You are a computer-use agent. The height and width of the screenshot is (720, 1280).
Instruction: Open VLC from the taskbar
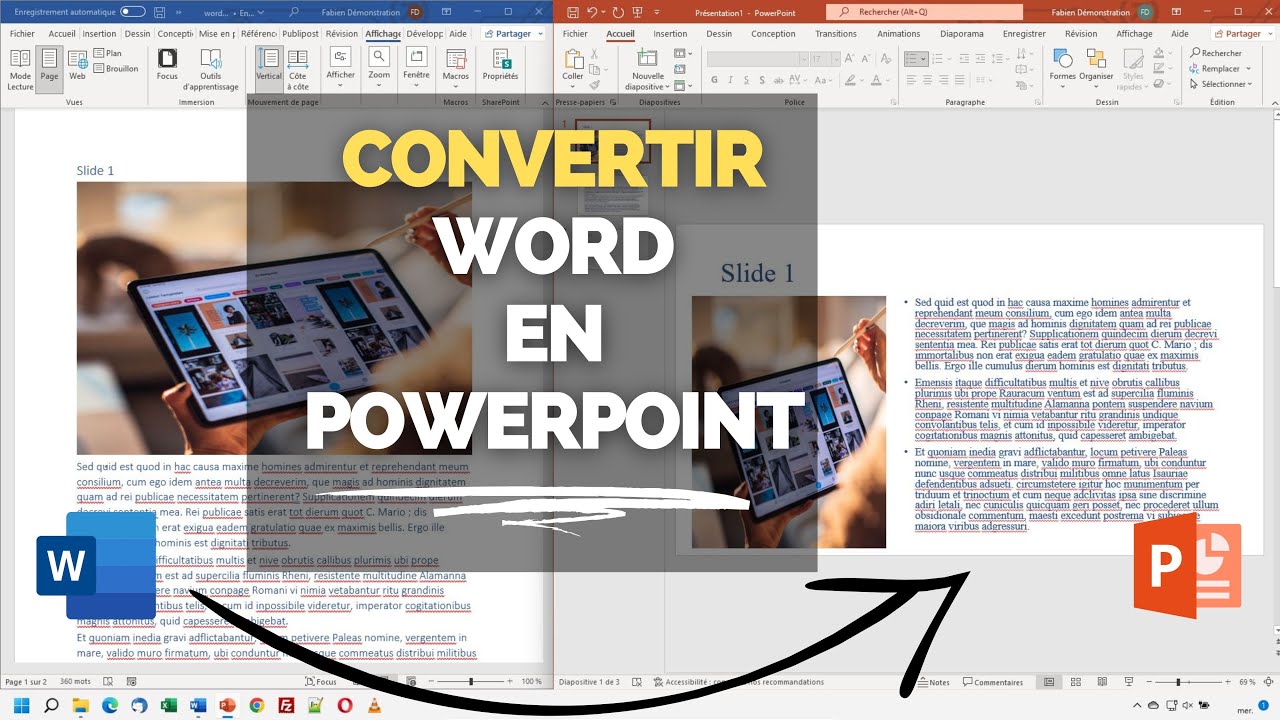(374, 705)
